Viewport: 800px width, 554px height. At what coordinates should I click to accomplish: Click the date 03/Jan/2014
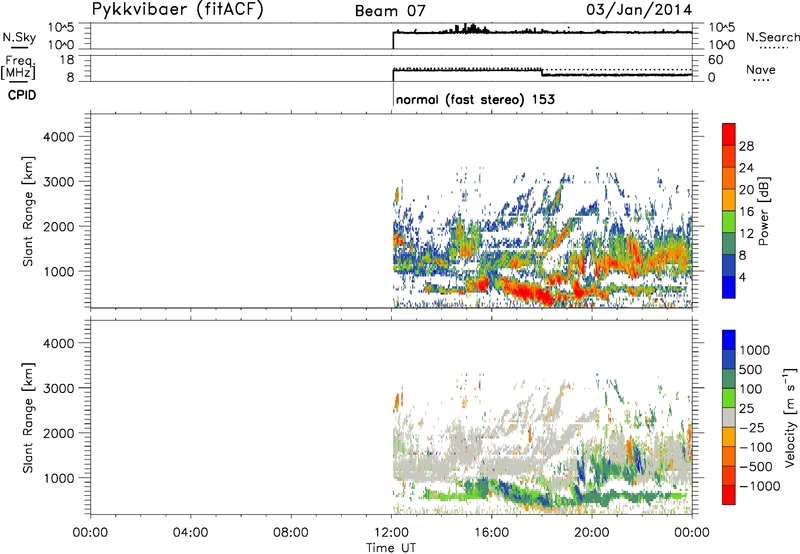click(x=639, y=10)
